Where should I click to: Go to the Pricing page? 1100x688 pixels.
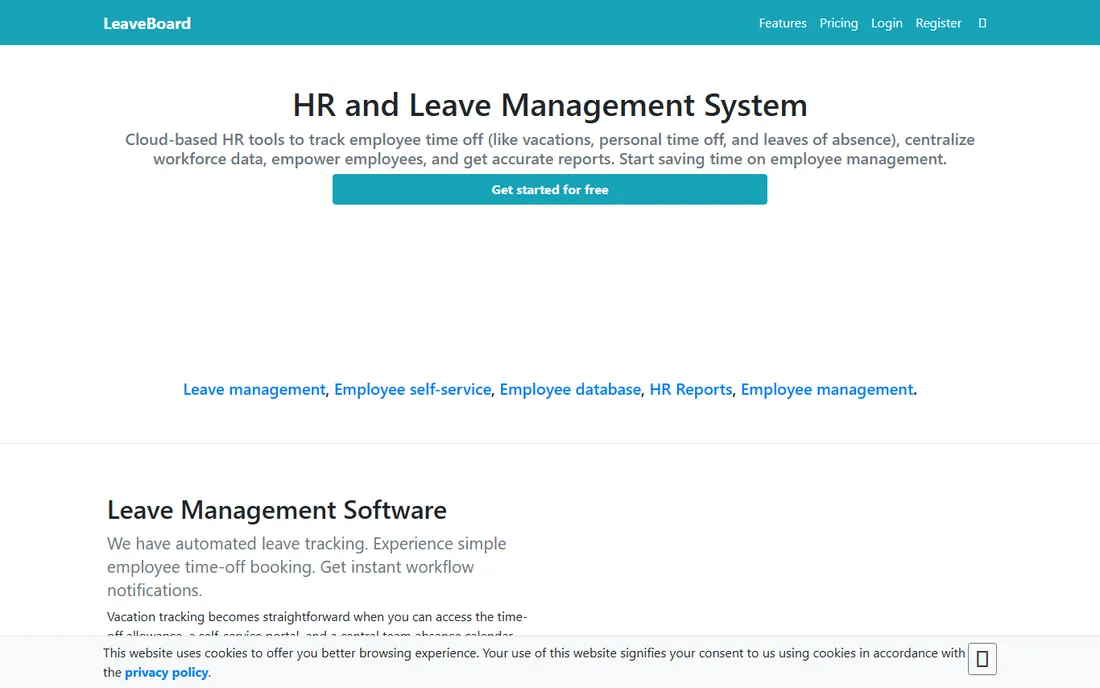point(838,23)
